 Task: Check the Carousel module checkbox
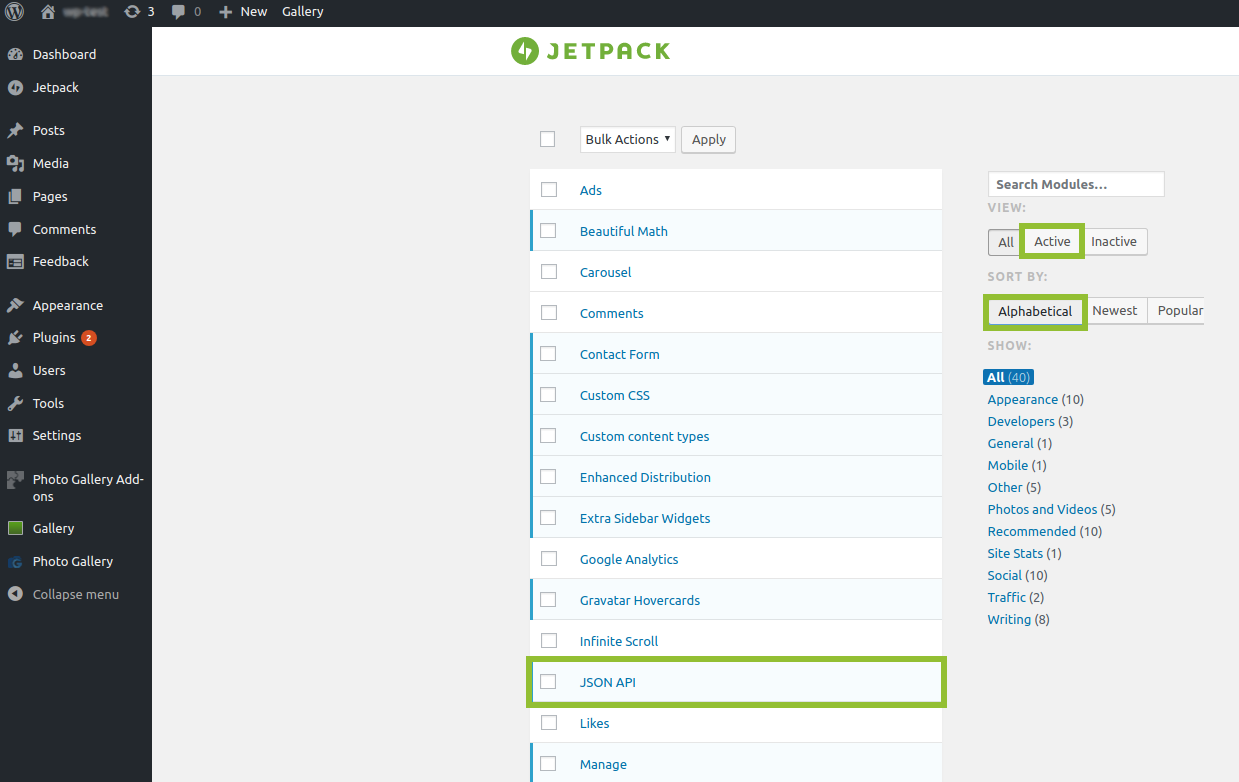point(548,271)
